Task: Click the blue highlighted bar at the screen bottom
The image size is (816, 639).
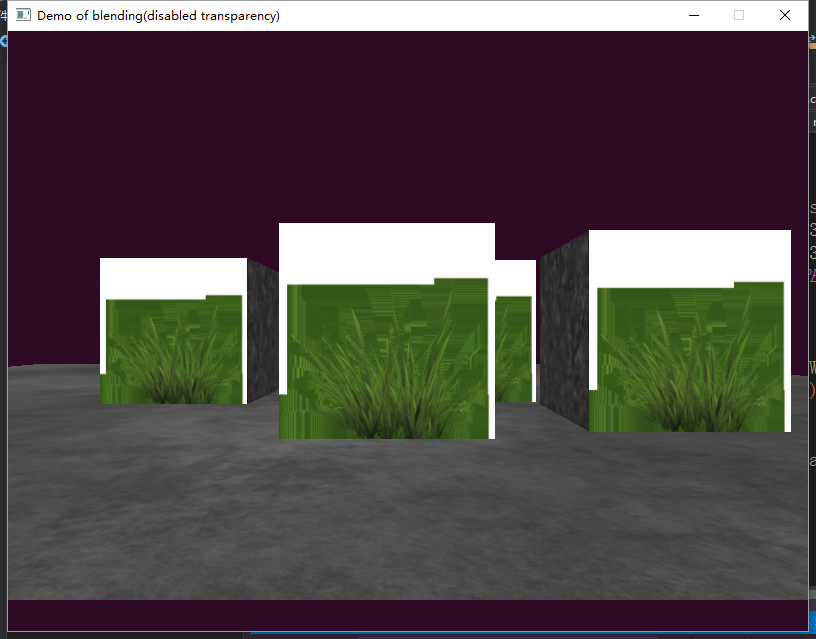Action: [520, 632]
